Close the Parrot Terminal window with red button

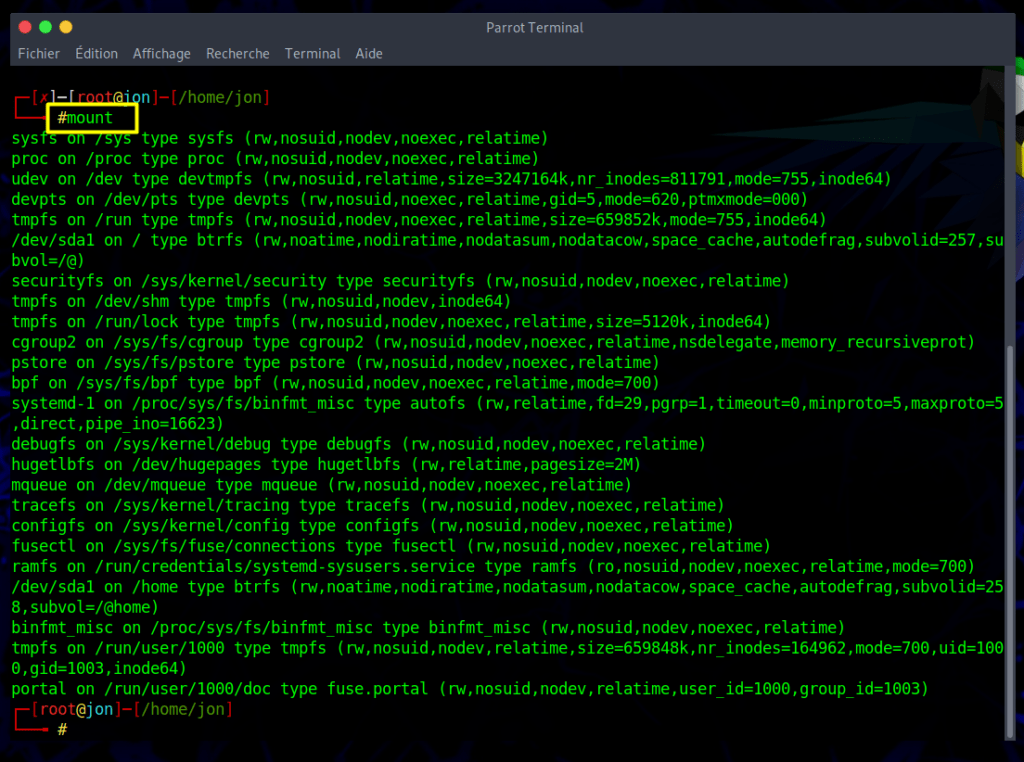click(x=25, y=27)
